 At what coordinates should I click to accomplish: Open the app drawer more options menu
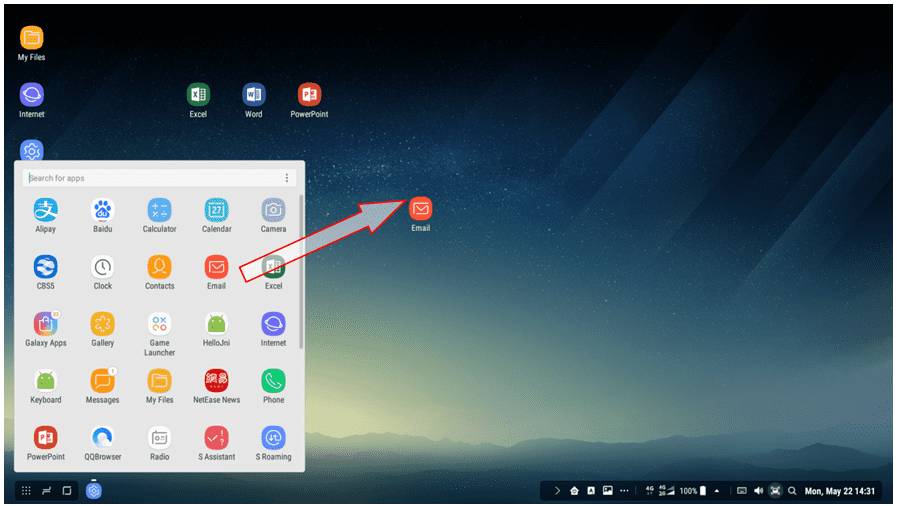[287, 178]
